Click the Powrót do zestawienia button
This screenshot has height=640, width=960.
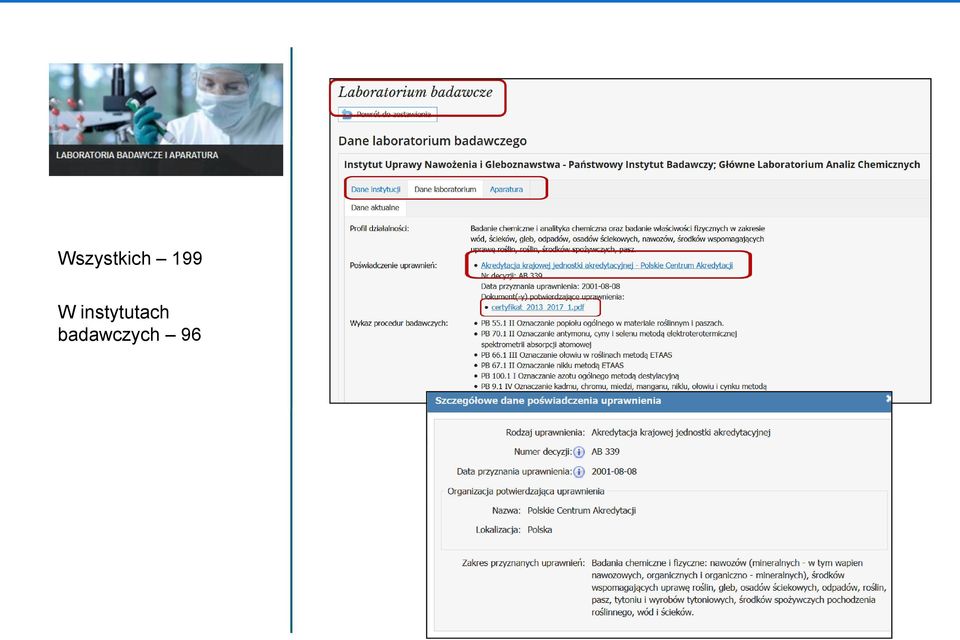coord(388,114)
